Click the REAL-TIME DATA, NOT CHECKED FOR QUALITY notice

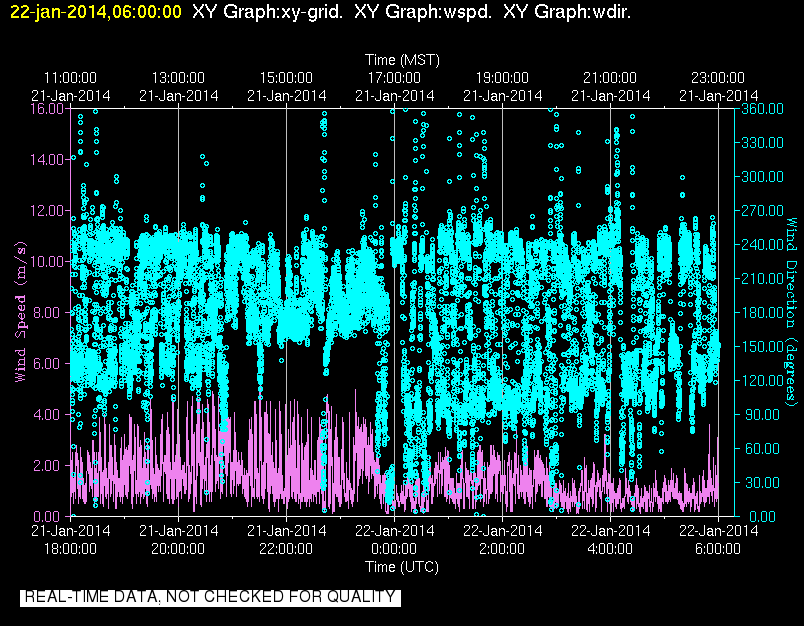tap(210, 597)
